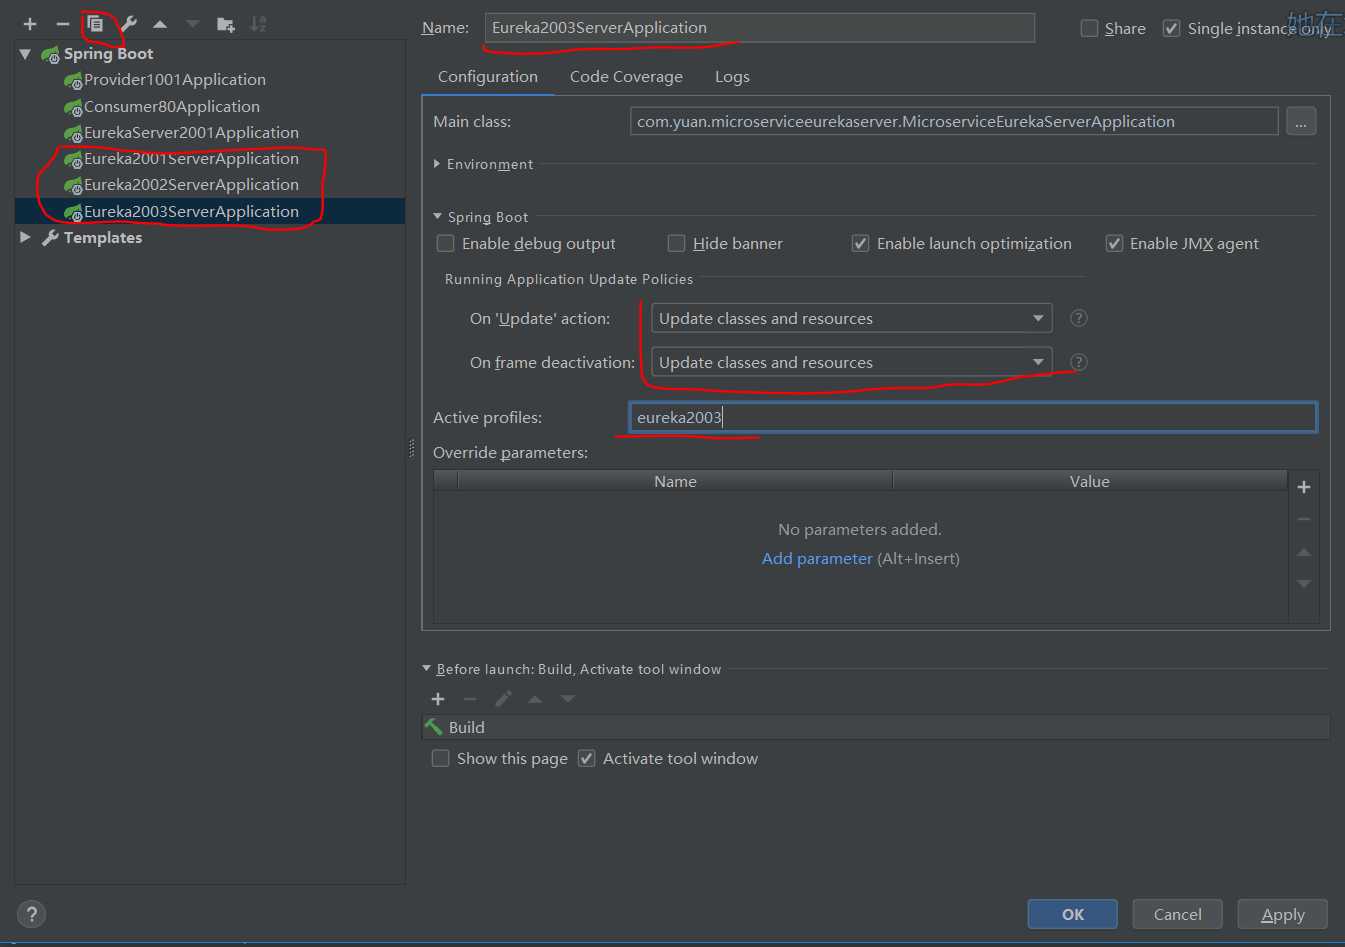The width and height of the screenshot is (1345, 947).
Task: Open the On frame deactivation dropdown
Action: tap(852, 362)
